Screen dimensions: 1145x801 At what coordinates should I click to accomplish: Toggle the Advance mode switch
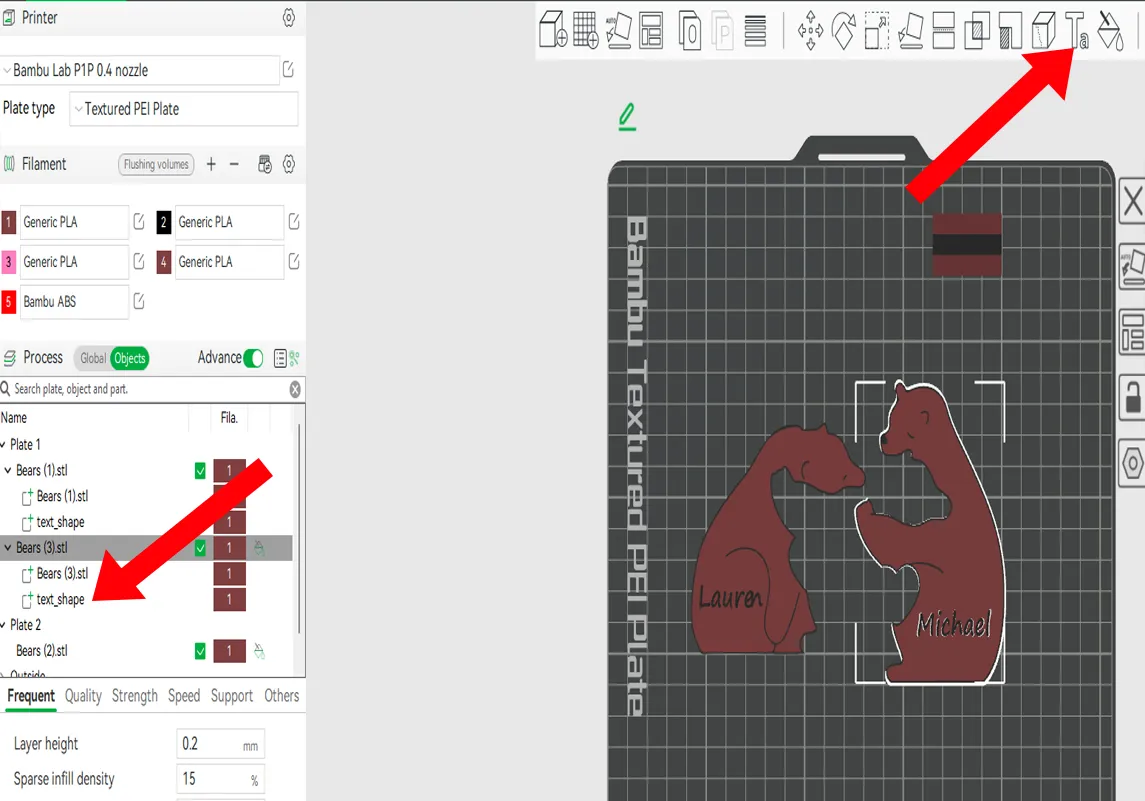[x=253, y=358]
